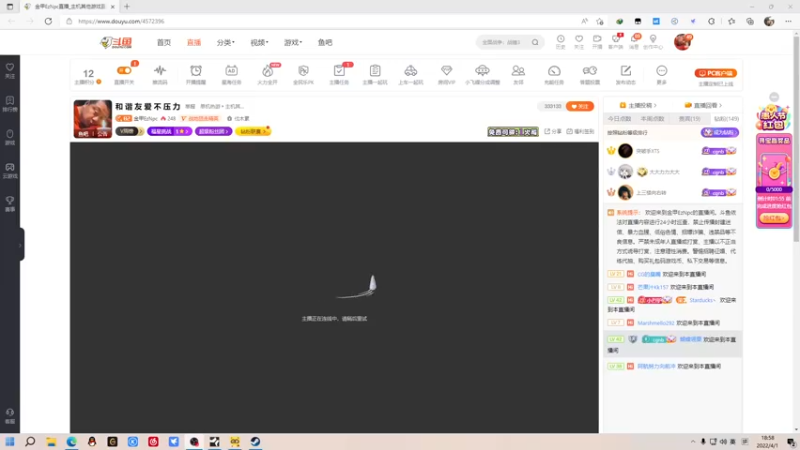
Task: Open the chat bubbles settings icon in toolbar
Action: tap(590, 70)
